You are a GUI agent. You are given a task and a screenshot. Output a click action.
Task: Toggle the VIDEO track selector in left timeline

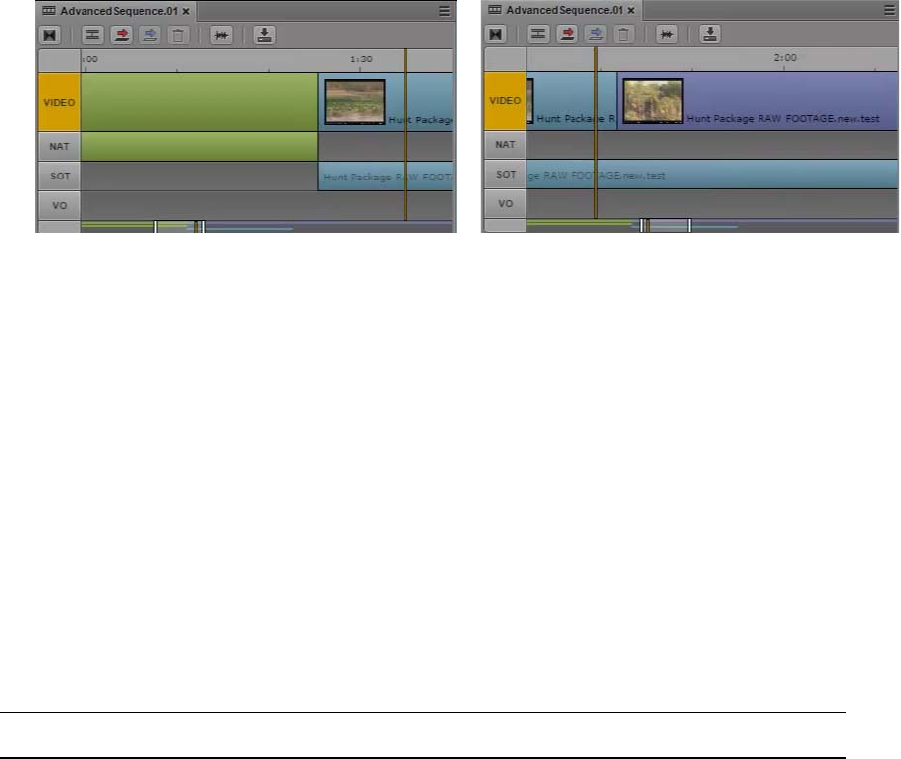[59, 102]
